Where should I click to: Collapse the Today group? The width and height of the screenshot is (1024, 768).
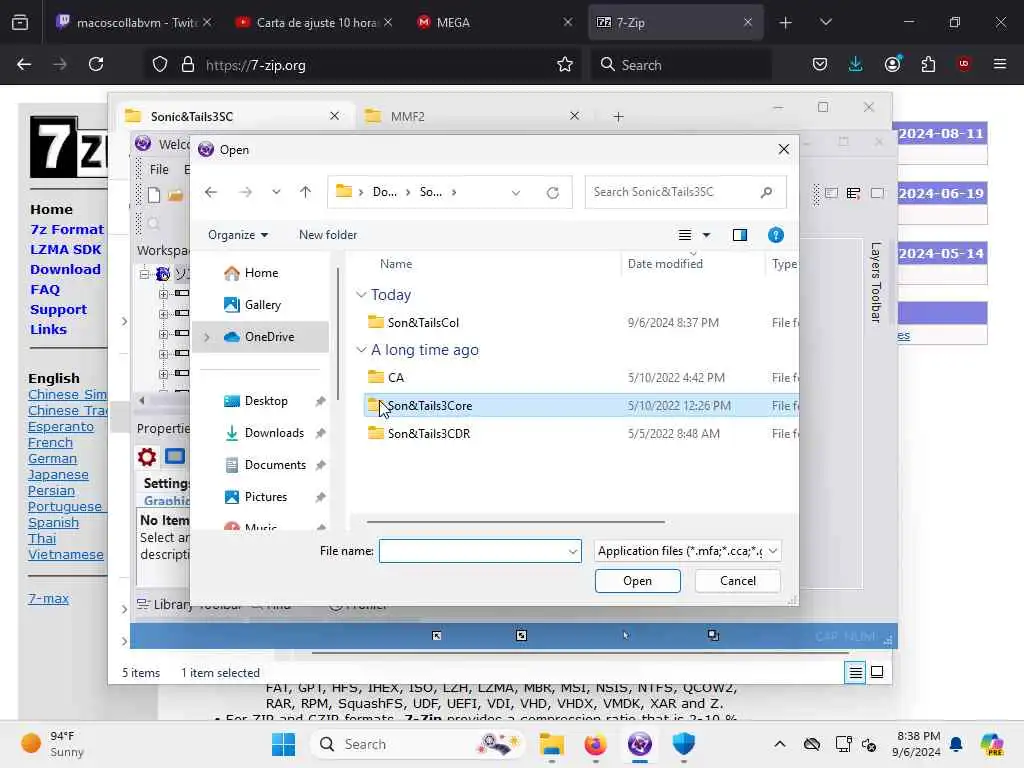pos(361,295)
